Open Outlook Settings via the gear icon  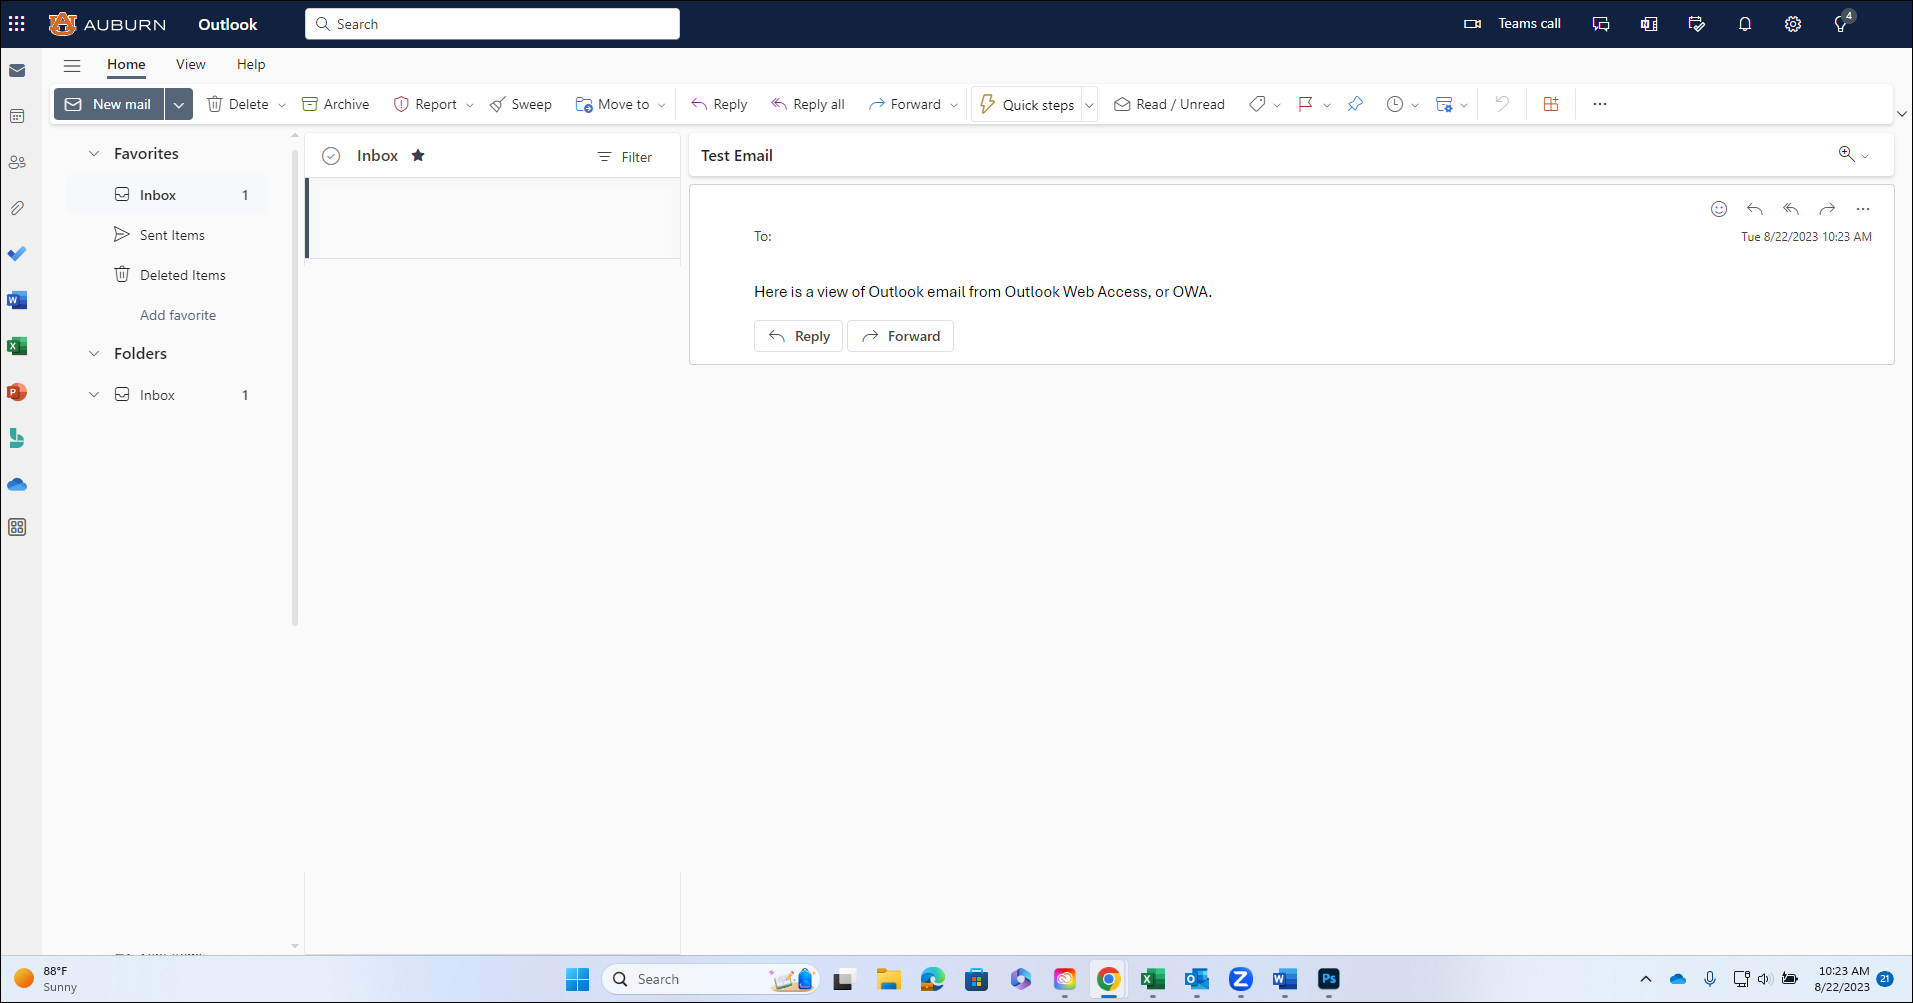click(1792, 23)
